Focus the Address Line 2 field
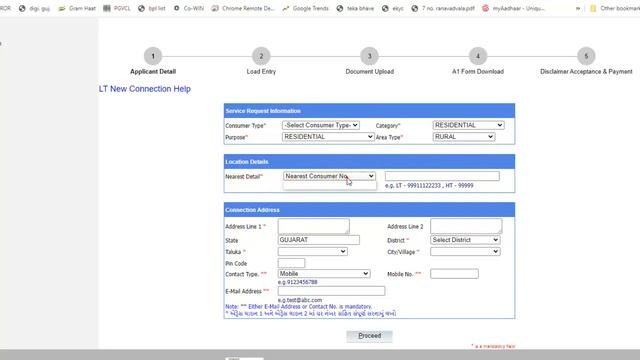Screen dimensions: 640x360 coord(466,226)
